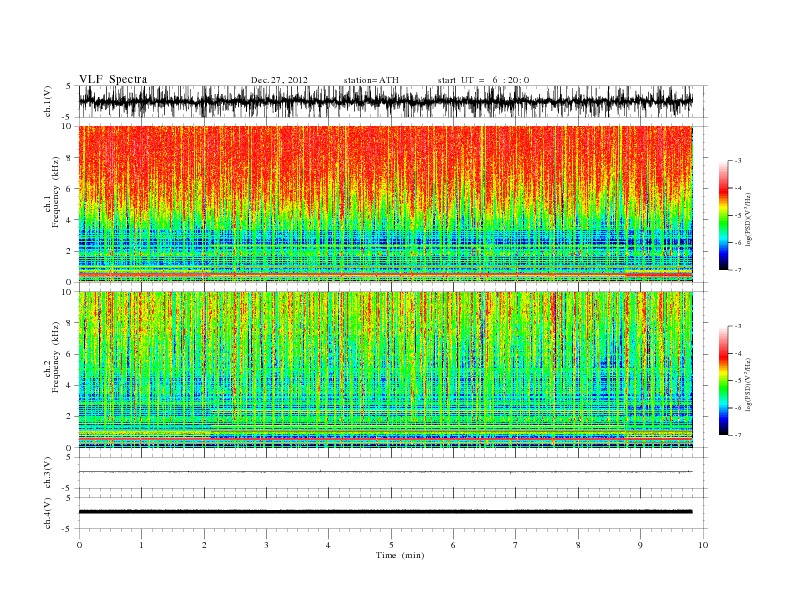Click the time axis tick '0'
The image size is (792, 612).
[79, 545]
